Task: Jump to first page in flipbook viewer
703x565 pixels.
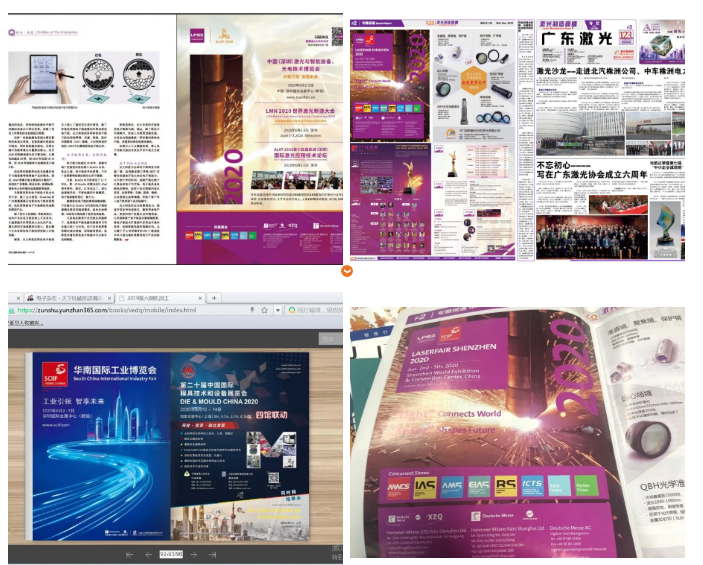Action: point(130,555)
